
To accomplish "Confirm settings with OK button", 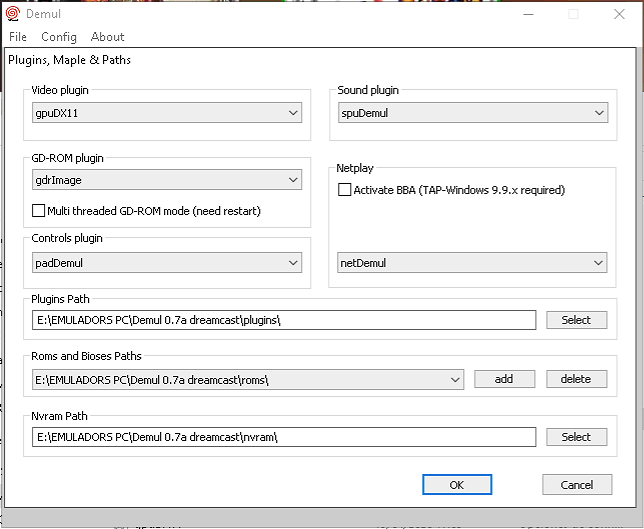I will tap(457, 485).
